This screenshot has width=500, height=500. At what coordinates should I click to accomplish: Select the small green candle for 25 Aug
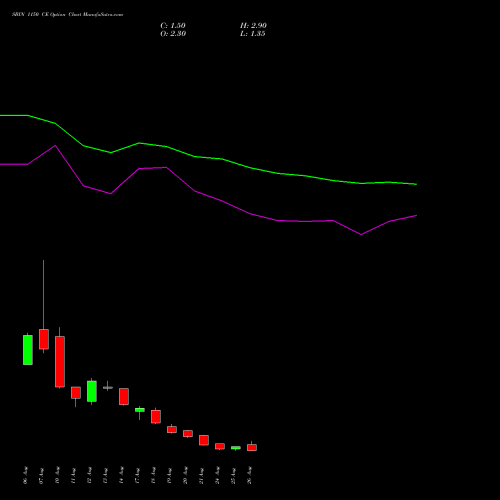point(236,448)
